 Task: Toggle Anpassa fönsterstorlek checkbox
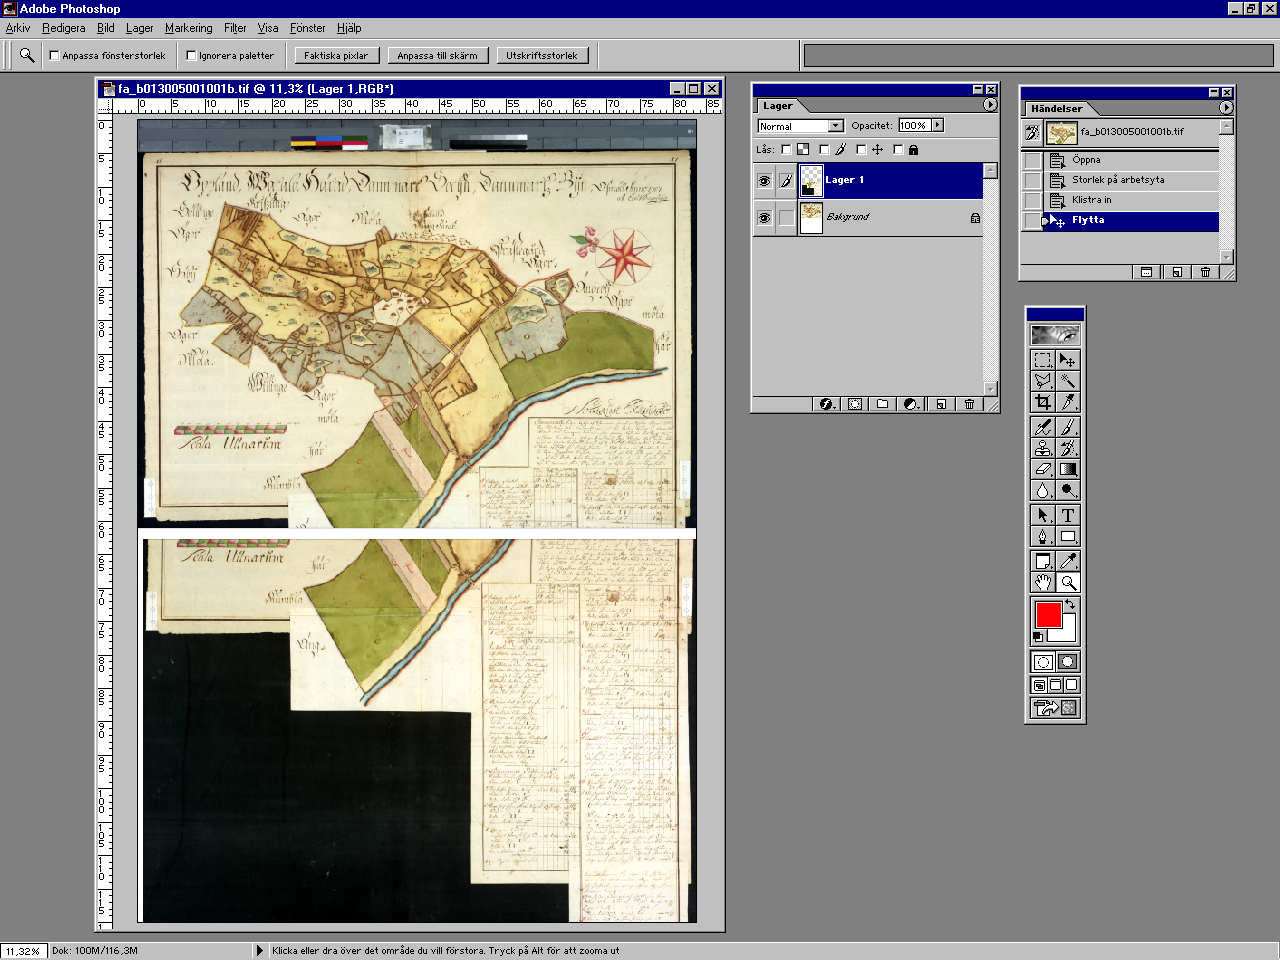click(x=55, y=56)
